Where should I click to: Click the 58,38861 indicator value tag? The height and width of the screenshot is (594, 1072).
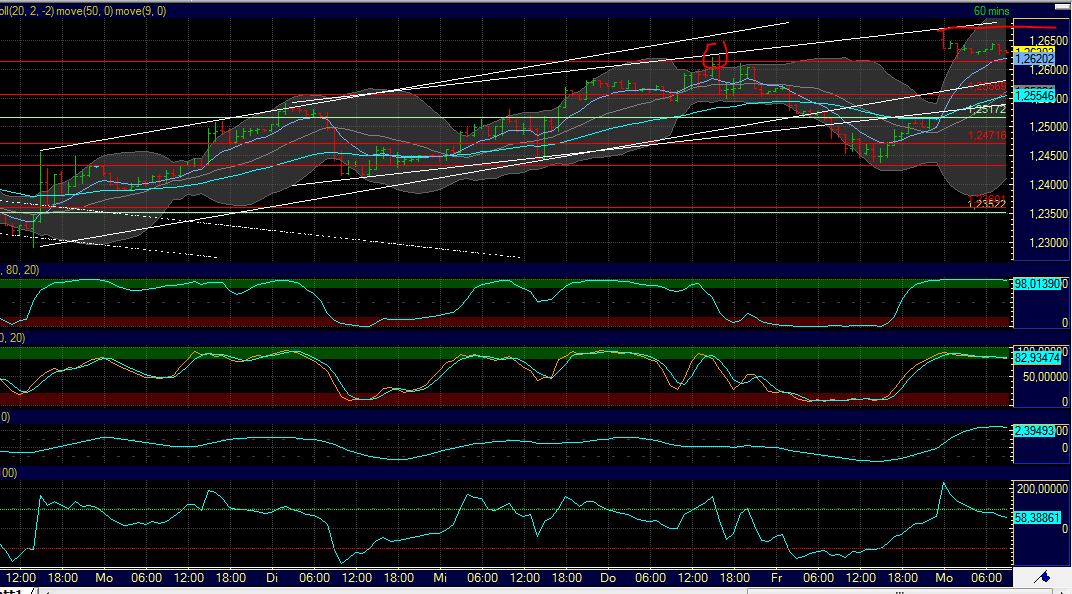click(x=1037, y=518)
